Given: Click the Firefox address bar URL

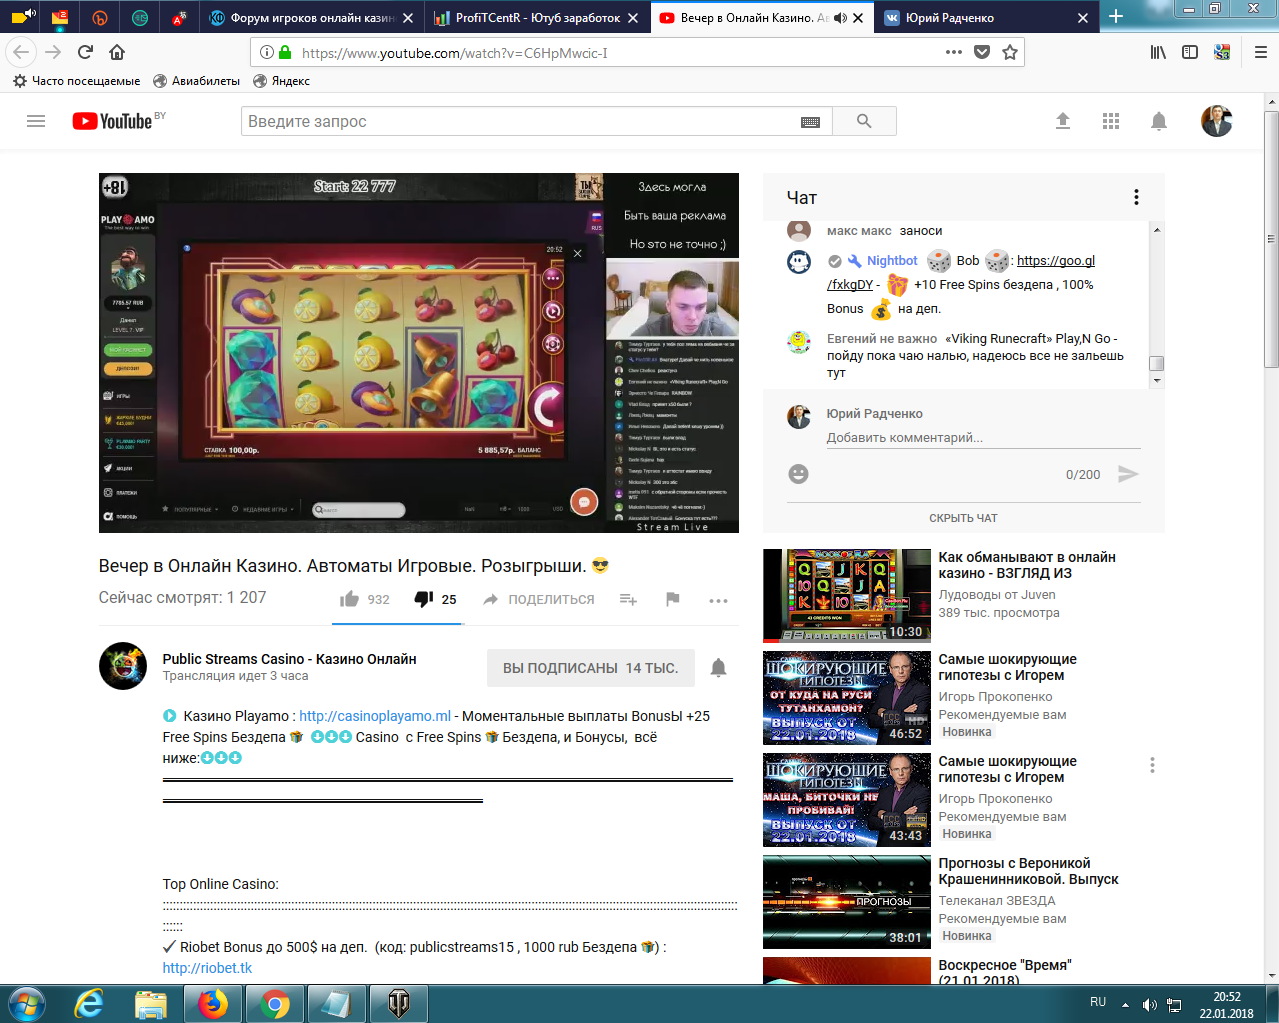Looking at the screenshot, I should pyautogui.click(x=455, y=53).
